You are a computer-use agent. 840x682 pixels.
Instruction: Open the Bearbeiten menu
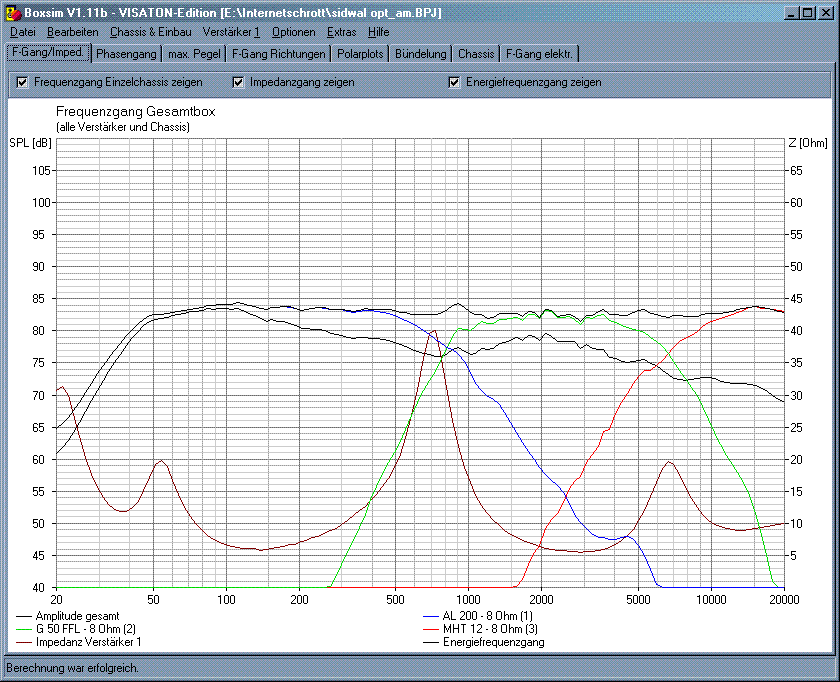[72, 32]
